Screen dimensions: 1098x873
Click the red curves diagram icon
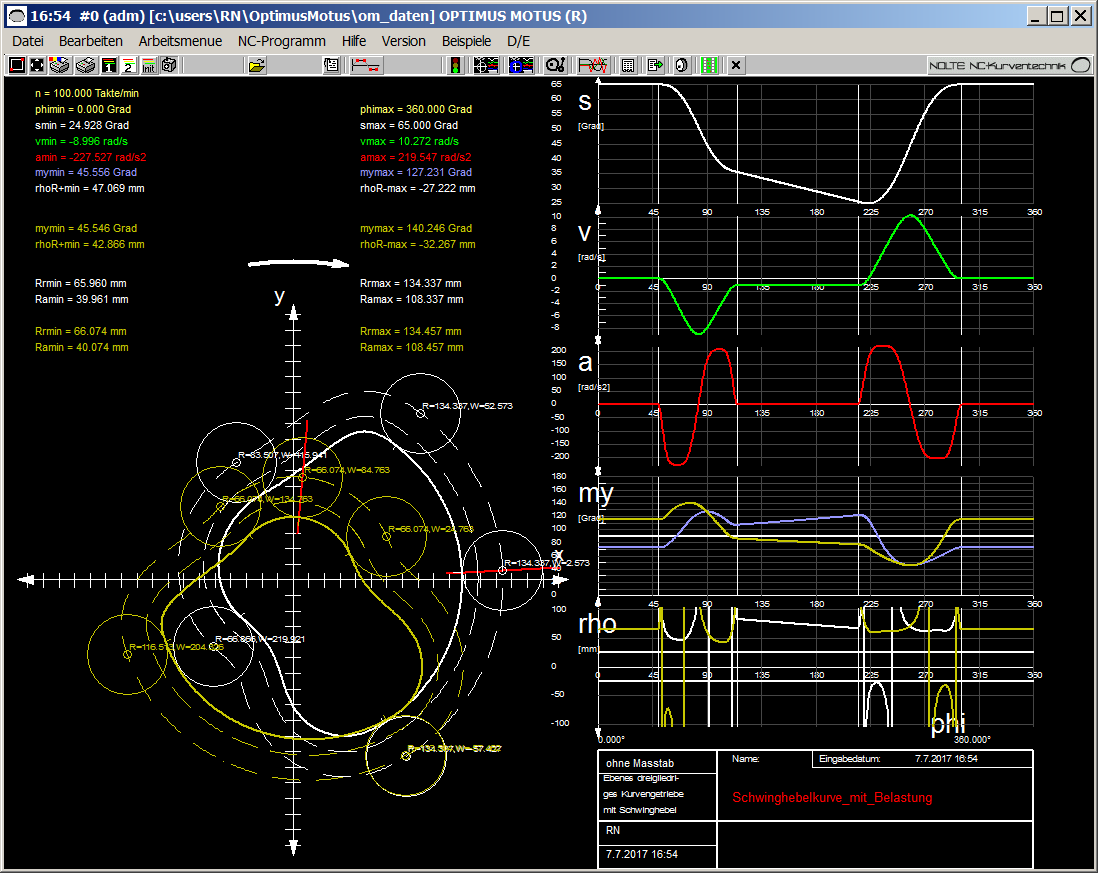593,65
